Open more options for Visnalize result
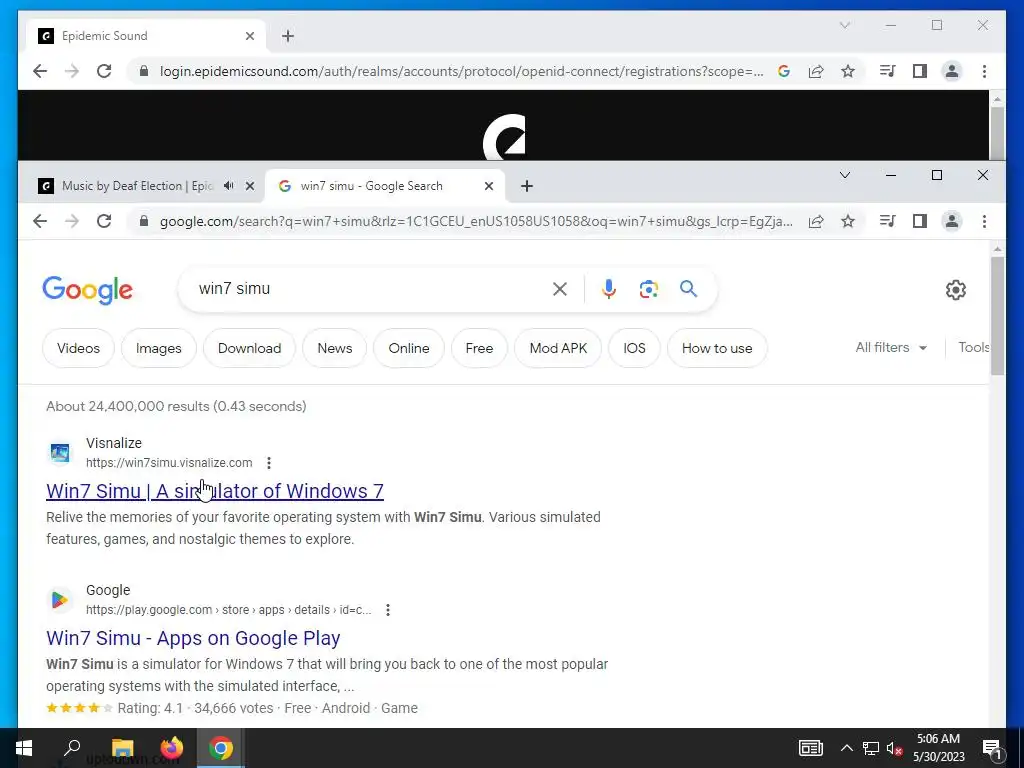The width and height of the screenshot is (1024, 768). click(269, 463)
